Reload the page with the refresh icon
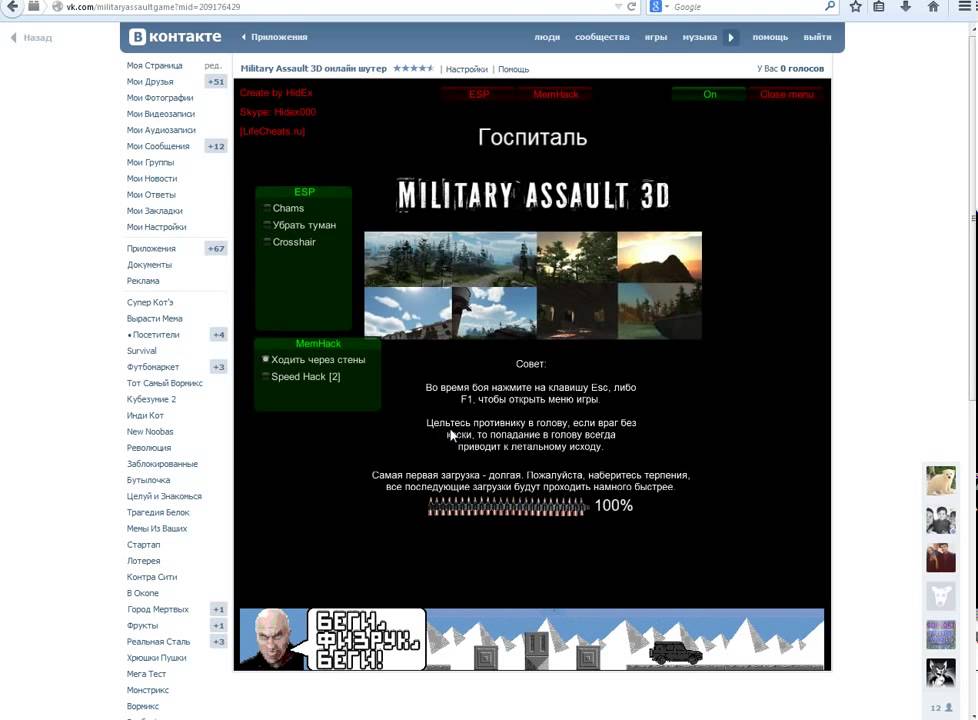Screen dimensions: 978x720 point(631,6)
